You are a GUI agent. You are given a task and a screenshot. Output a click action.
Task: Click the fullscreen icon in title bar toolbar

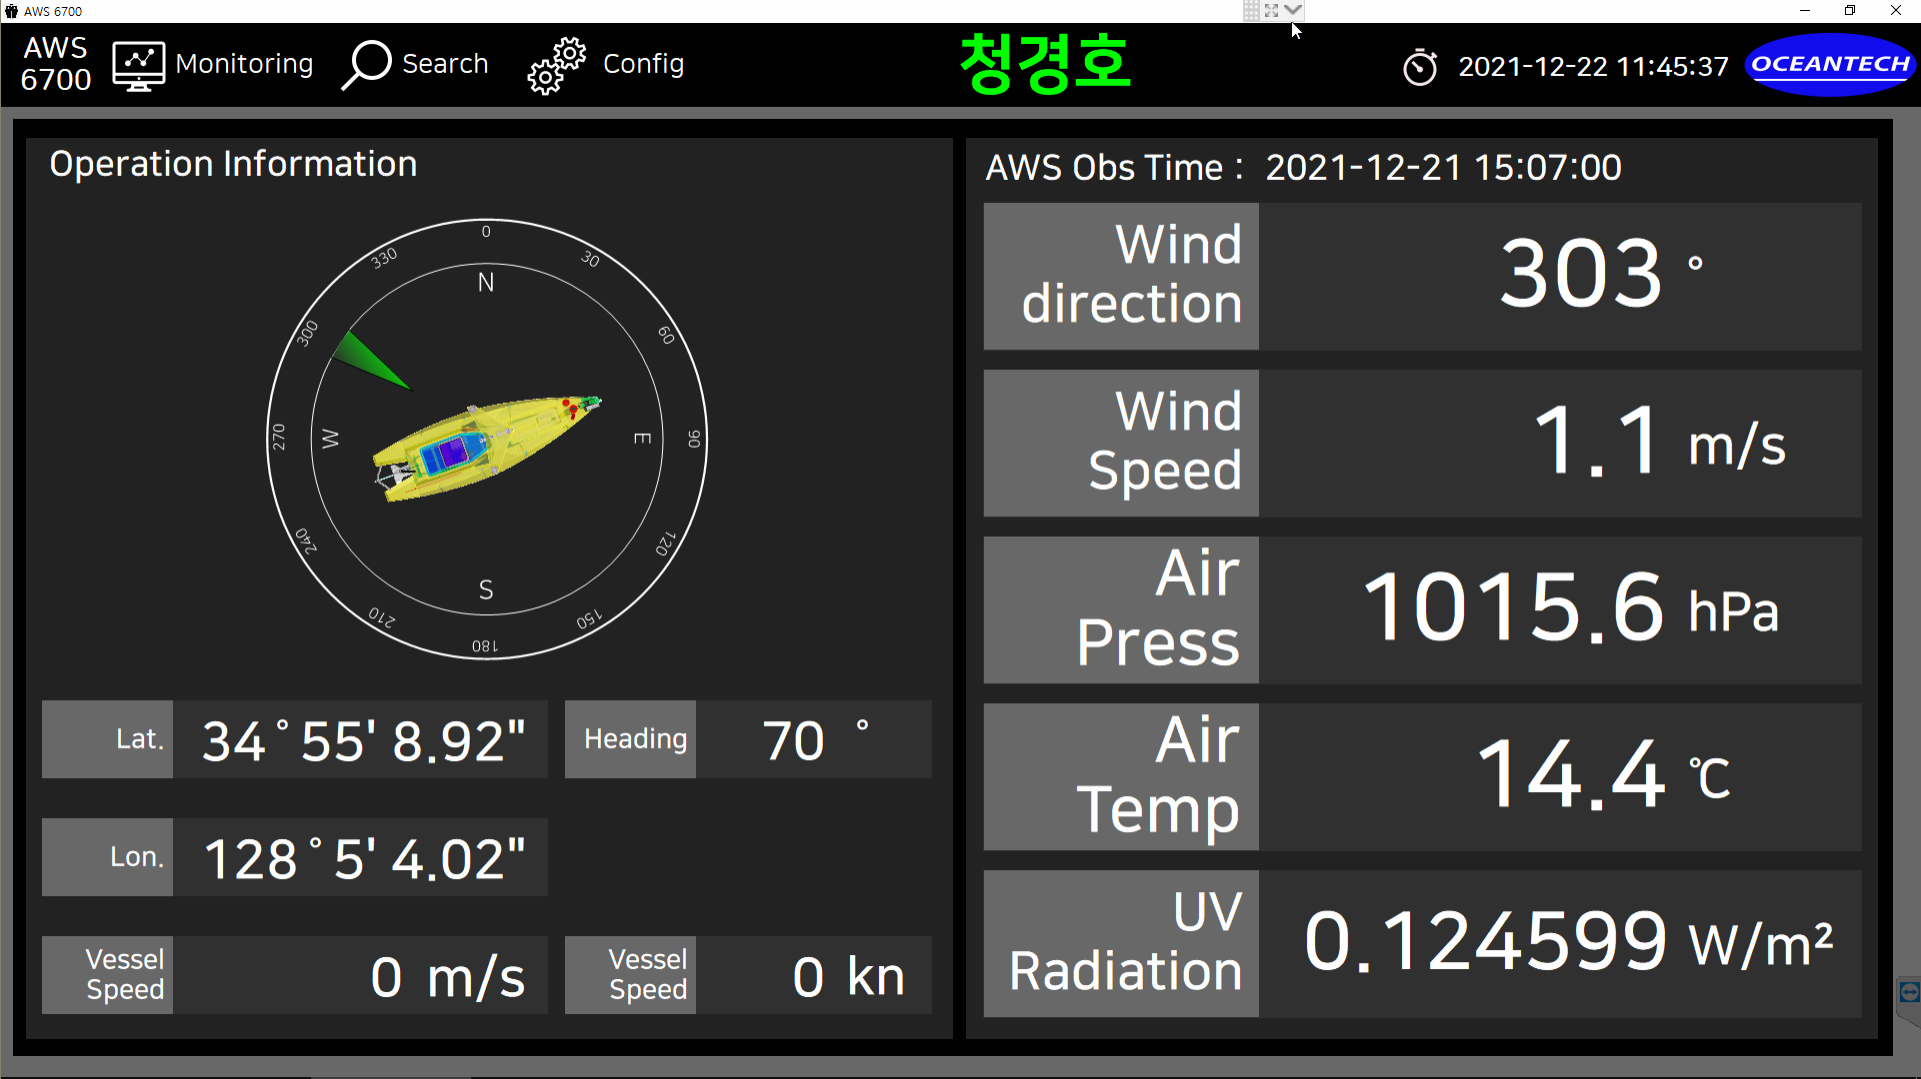click(1271, 11)
